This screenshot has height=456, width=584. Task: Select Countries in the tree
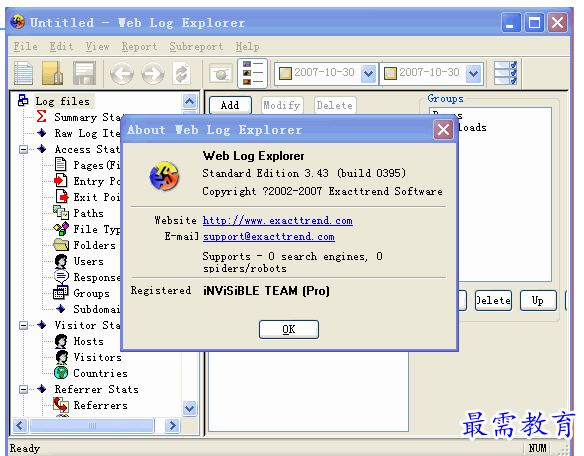[100, 373]
